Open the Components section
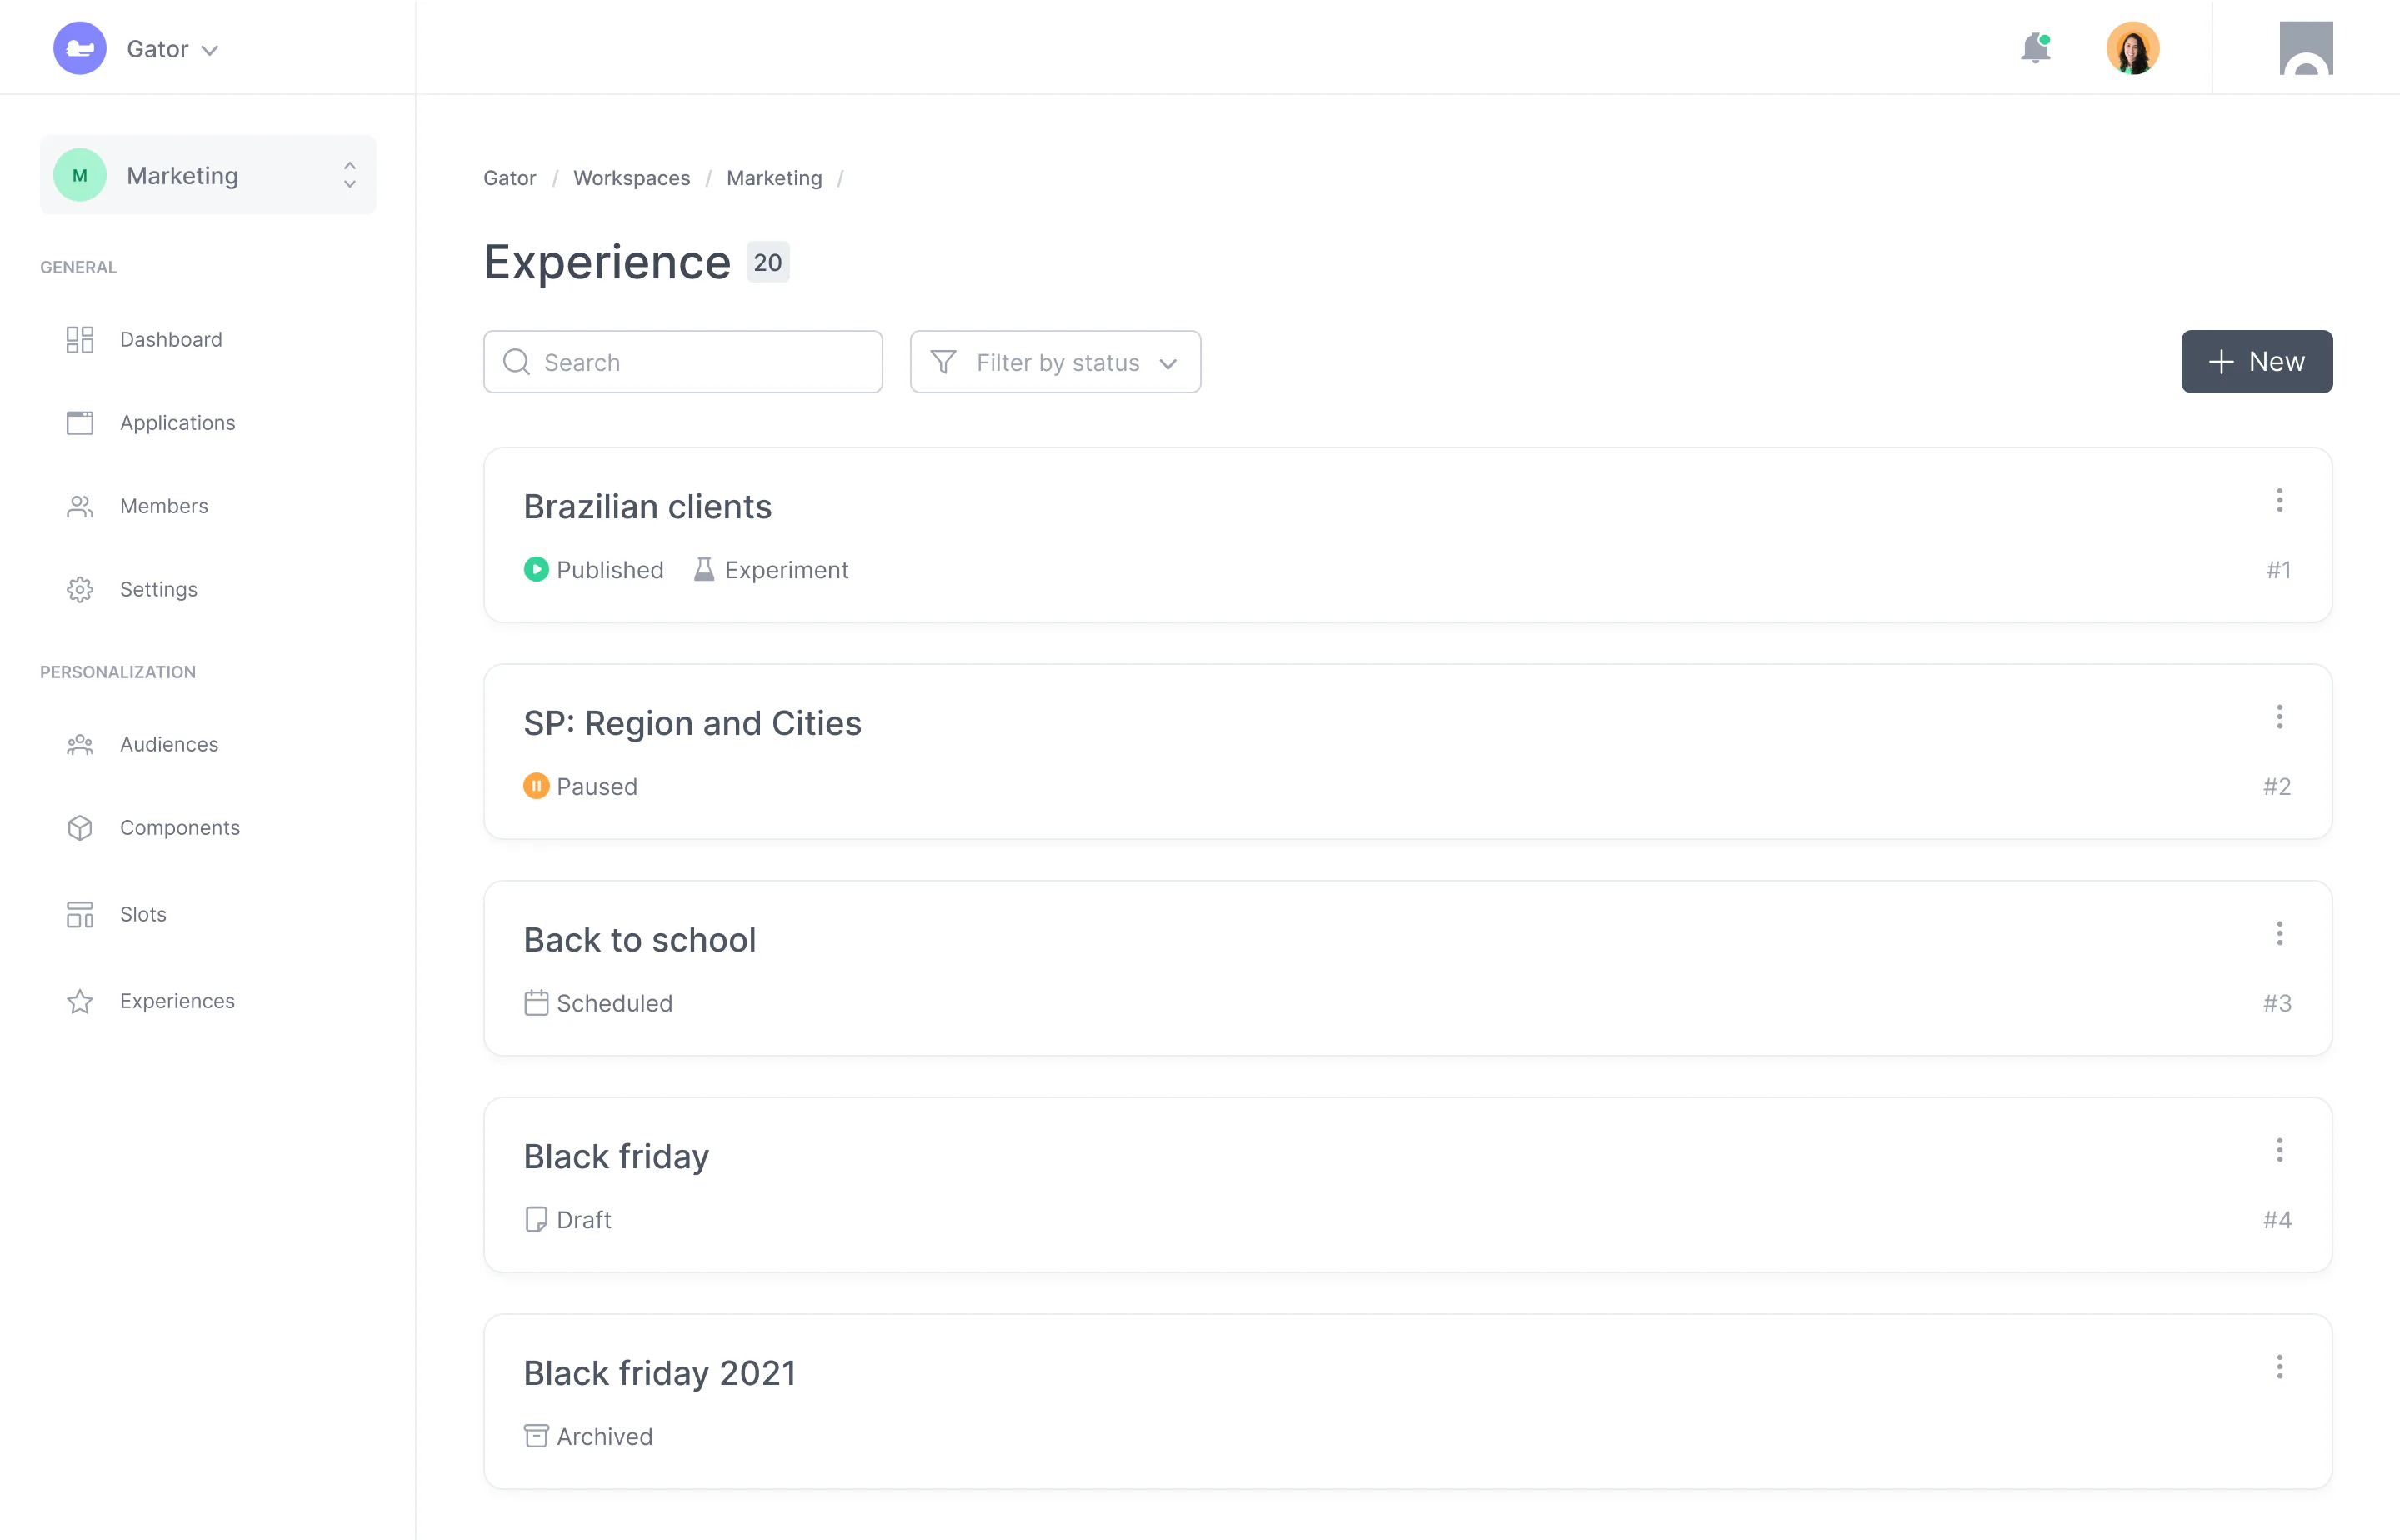The height and width of the screenshot is (1540, 2400). click(x=180, y=827)
